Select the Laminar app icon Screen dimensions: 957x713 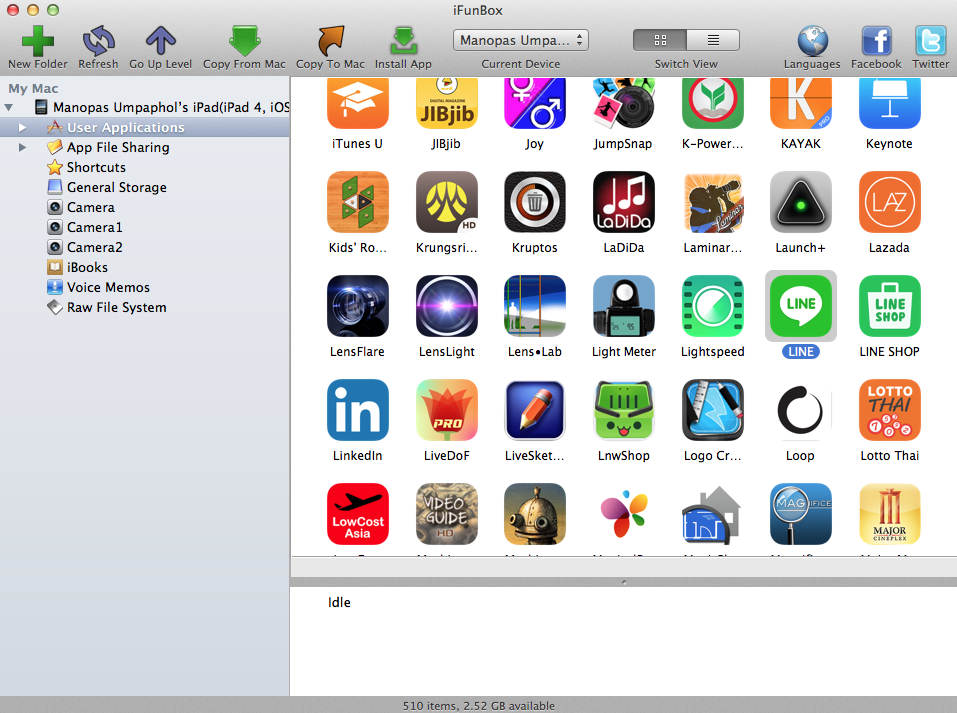tap(712, 202)
